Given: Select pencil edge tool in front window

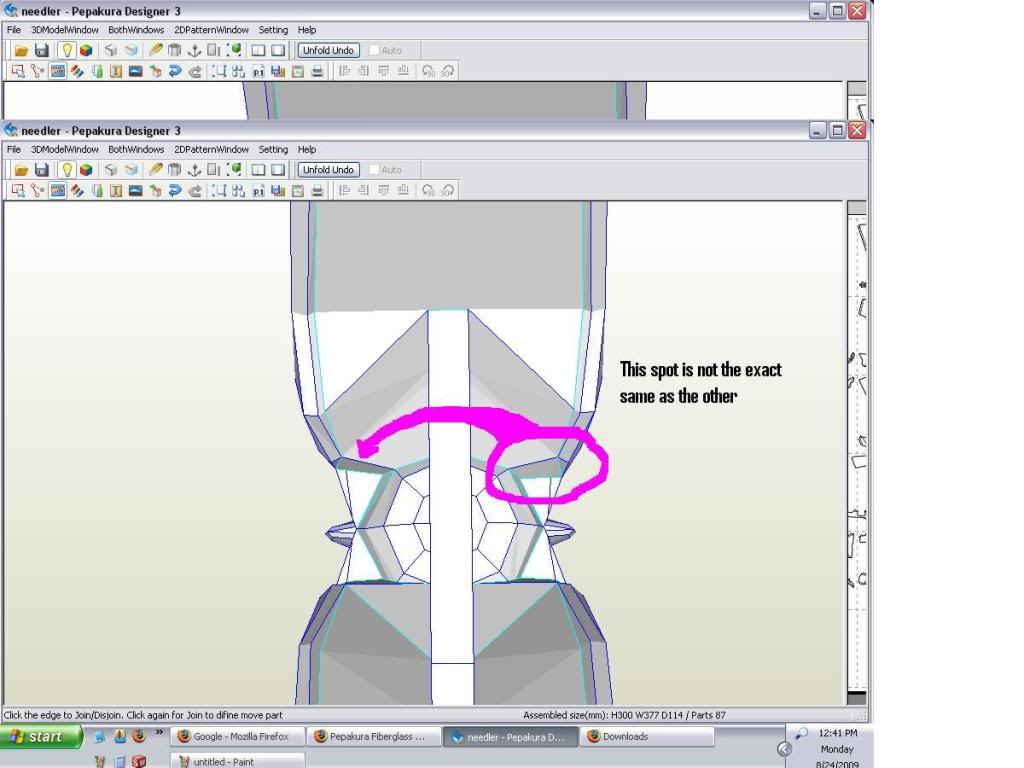Looking at the screenshot, I should click(155, 170).
